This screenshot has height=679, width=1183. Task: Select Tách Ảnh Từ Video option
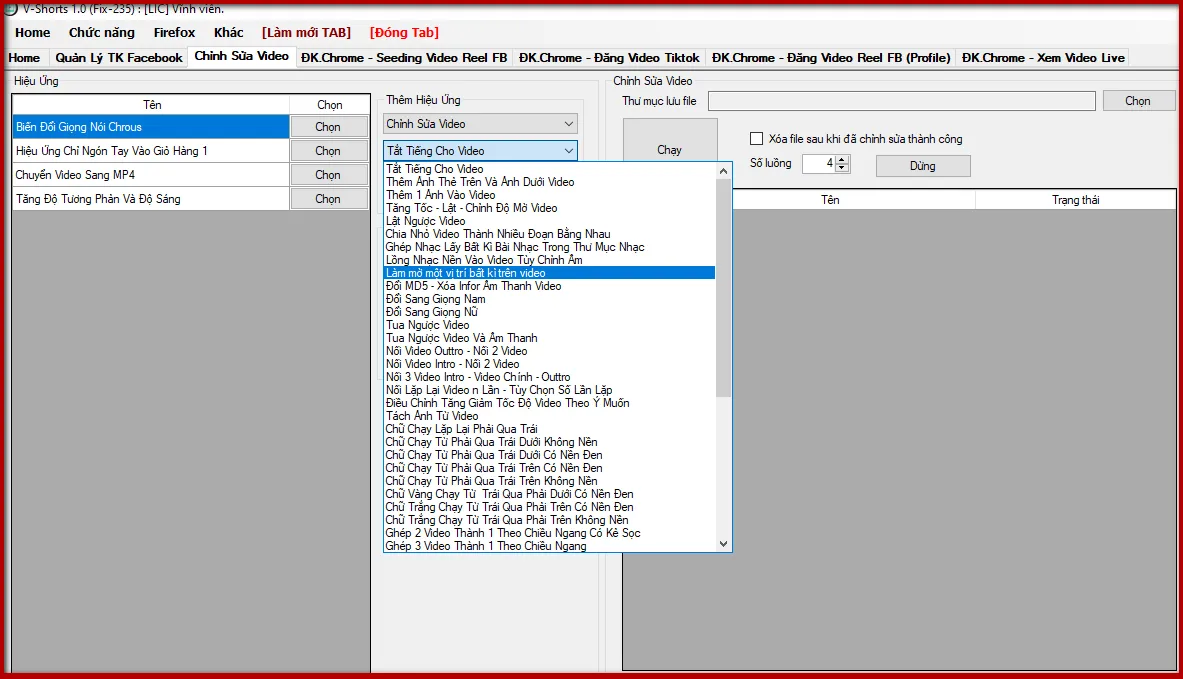pyautogui.click(x=549, y=416)
